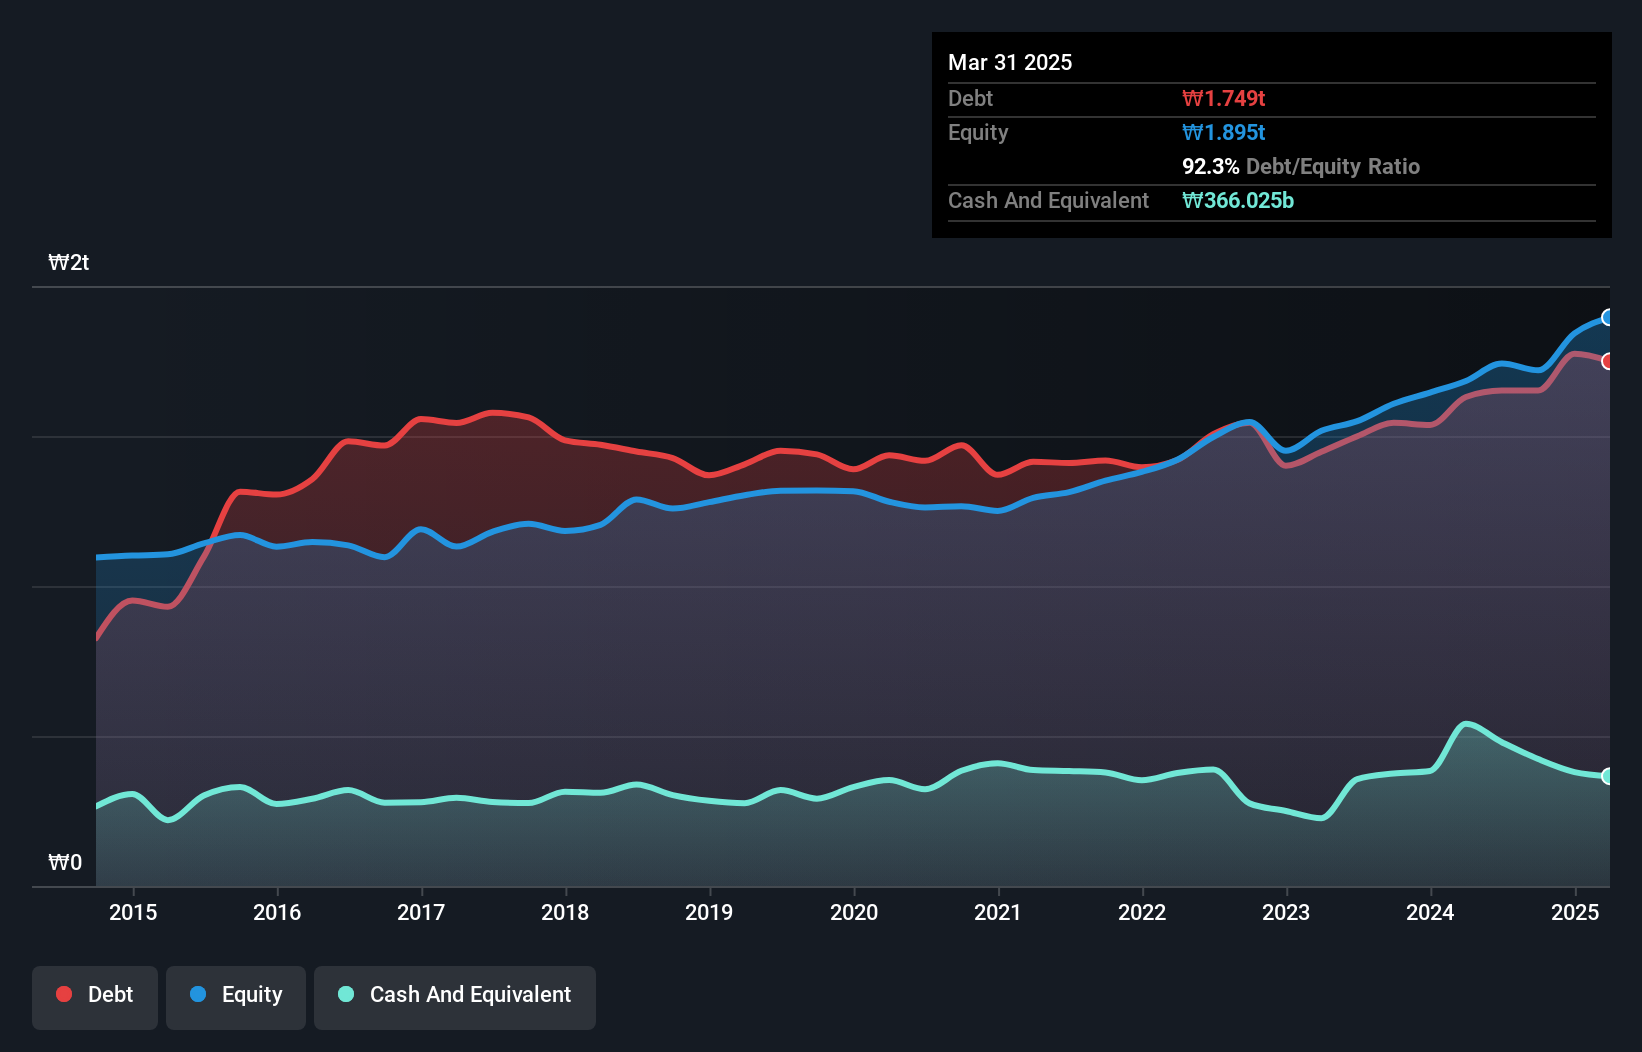The width and height of the screenshot is (1642, 1052).
Task: Click the 92.3% Debt/Equity Ratio text
Action: point(1301,166)
